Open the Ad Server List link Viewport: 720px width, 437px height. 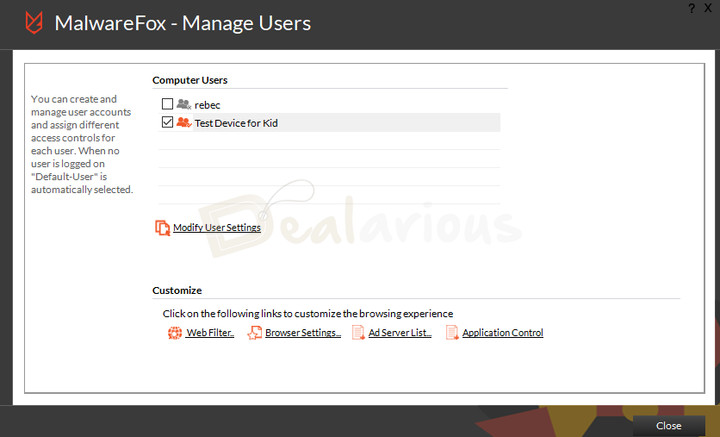400,333
